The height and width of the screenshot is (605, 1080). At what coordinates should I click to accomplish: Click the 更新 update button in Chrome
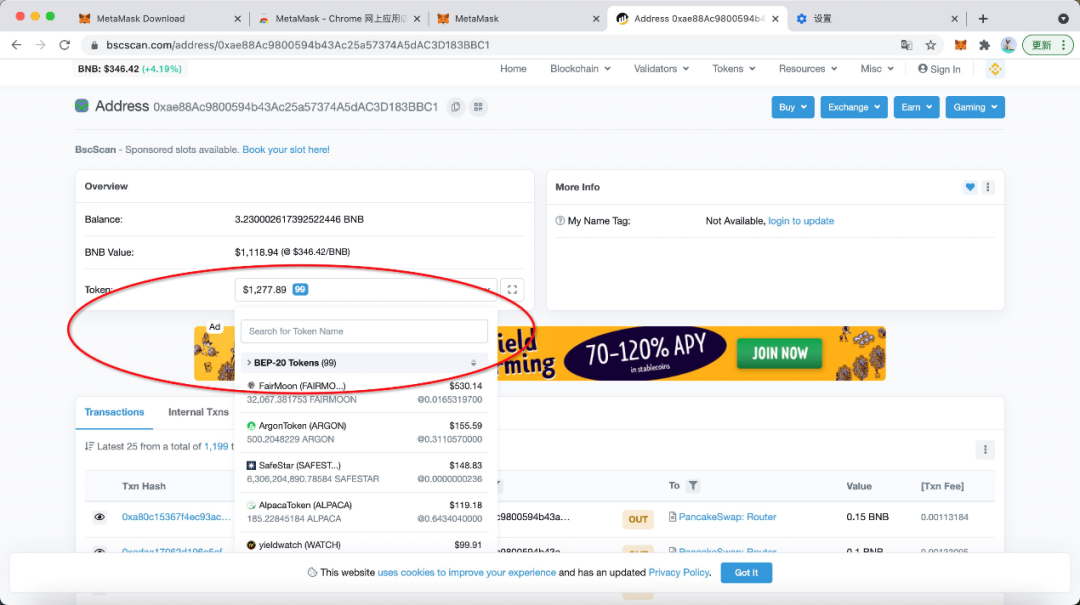pos(1048,45)
